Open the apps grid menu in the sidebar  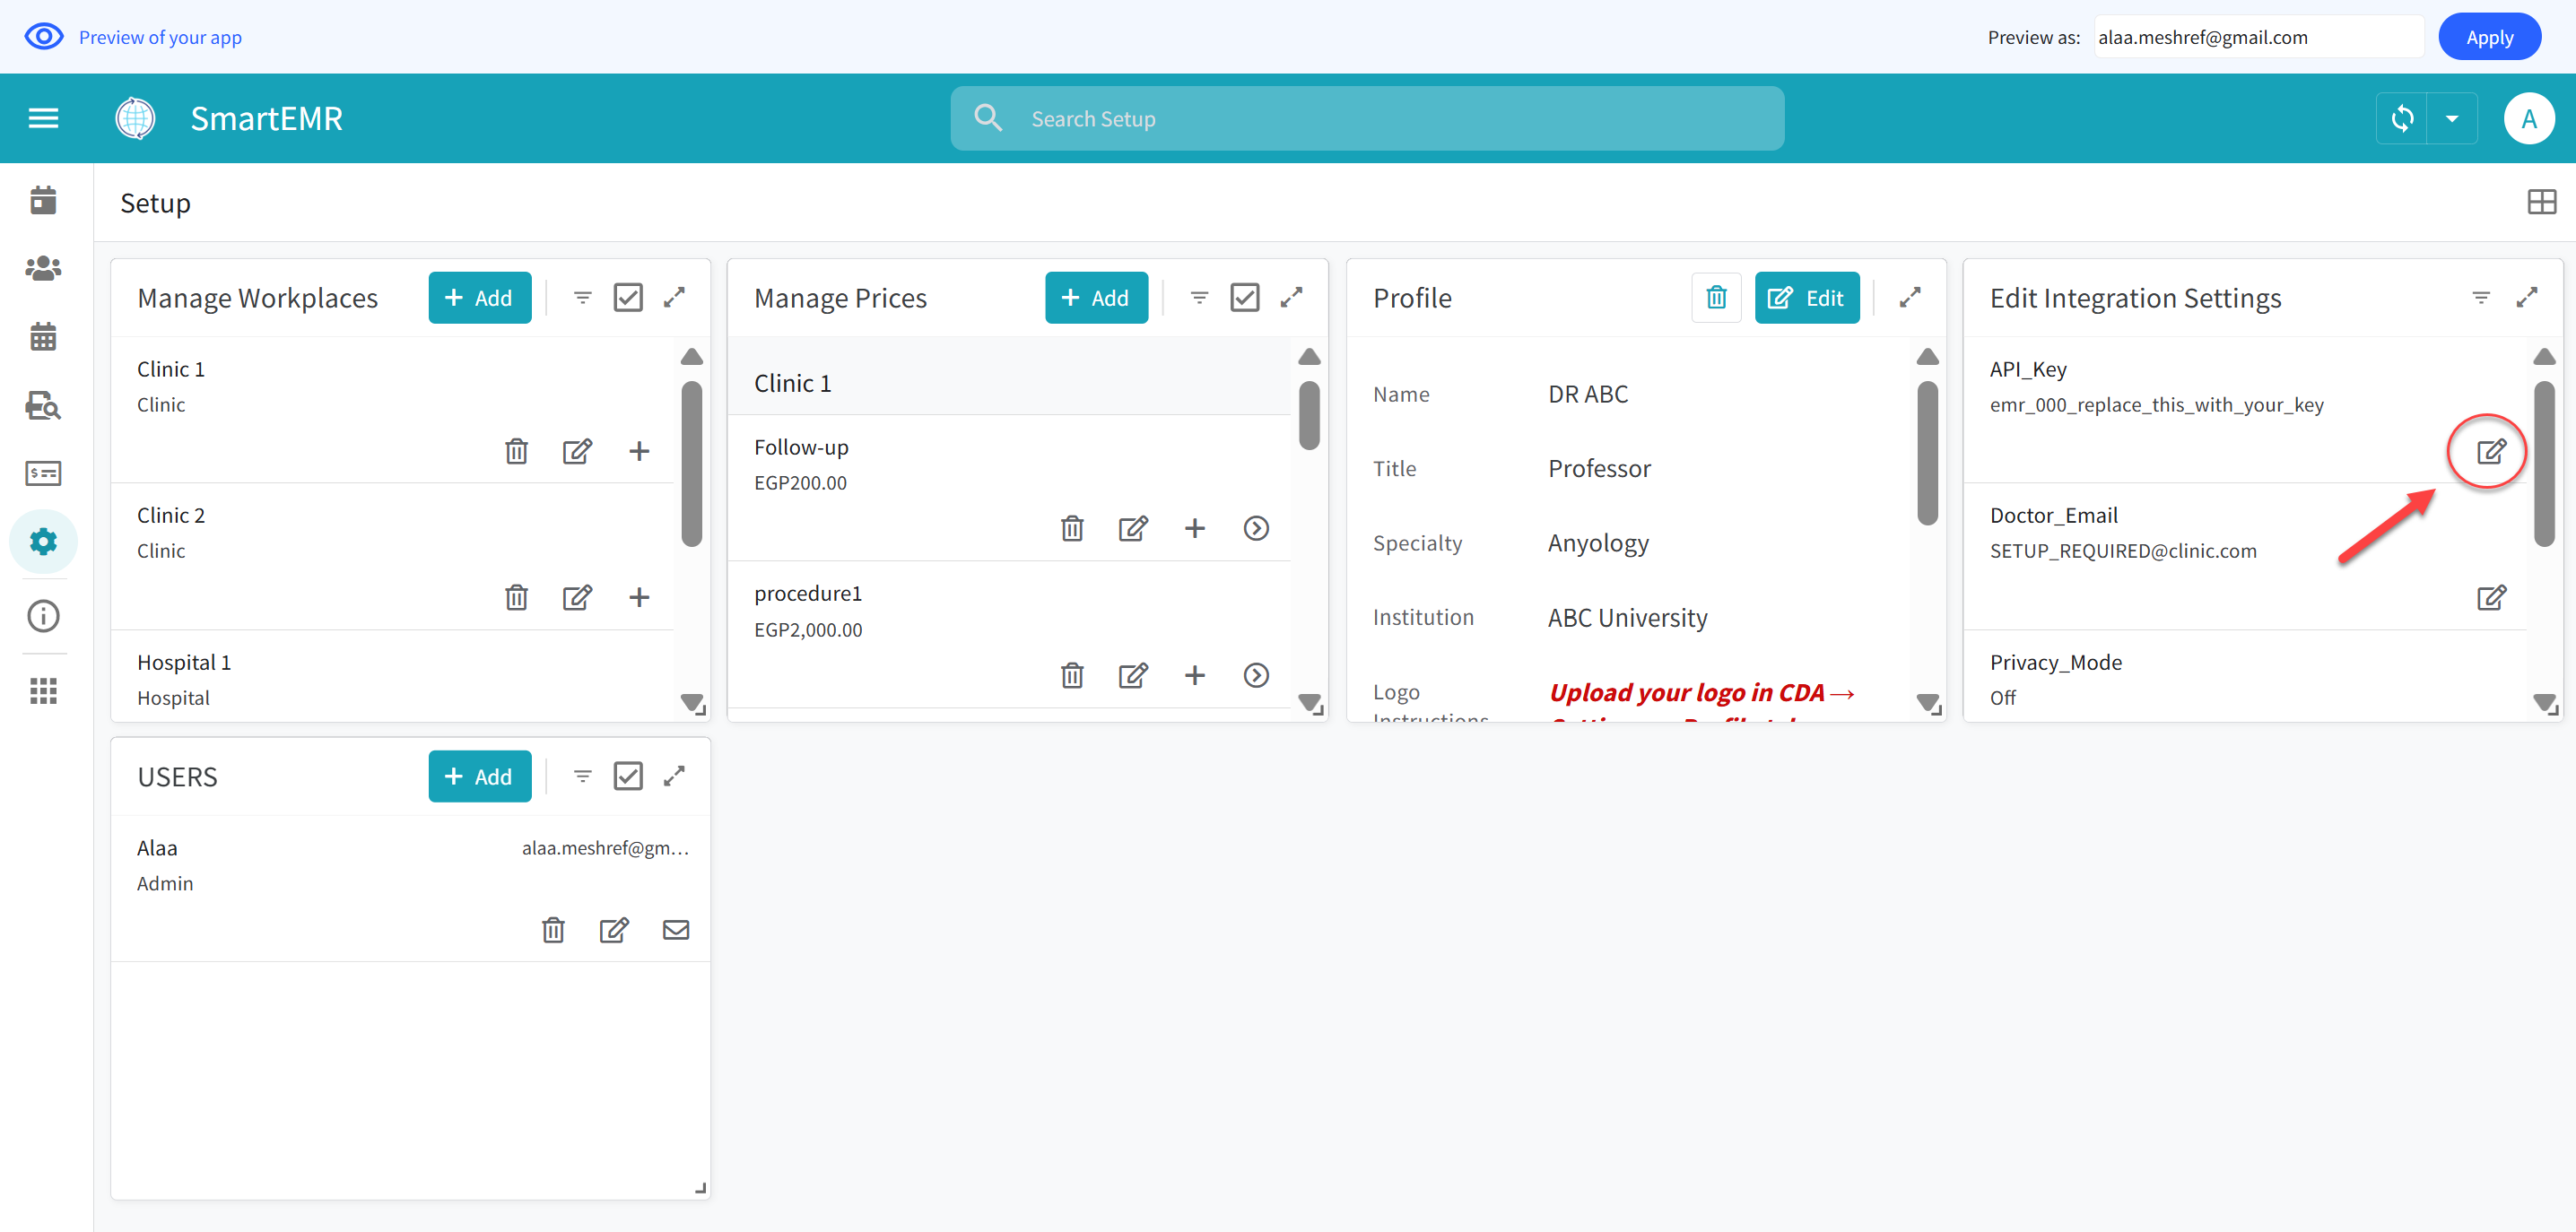coord(43,690)
